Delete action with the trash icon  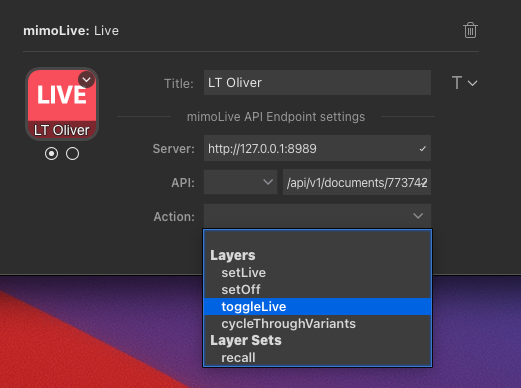[470, 30]
